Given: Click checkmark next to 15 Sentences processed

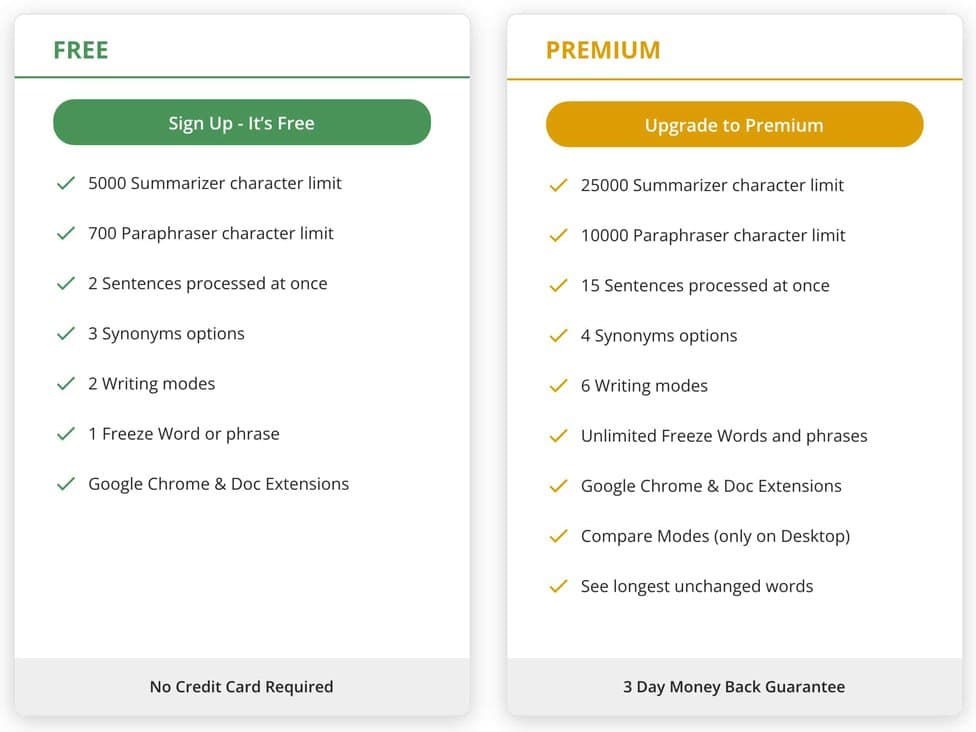Looking at the screenshot, I should [559, 285].
